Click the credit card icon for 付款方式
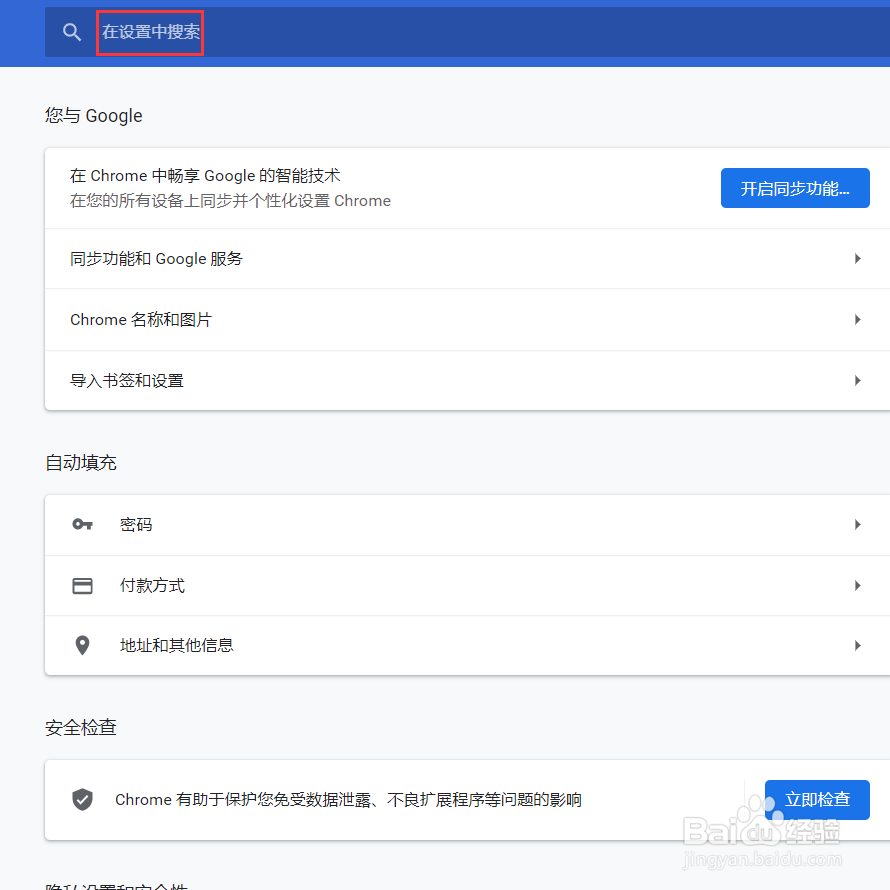Viewport: 890px width, 890px height. pos(82,585)
